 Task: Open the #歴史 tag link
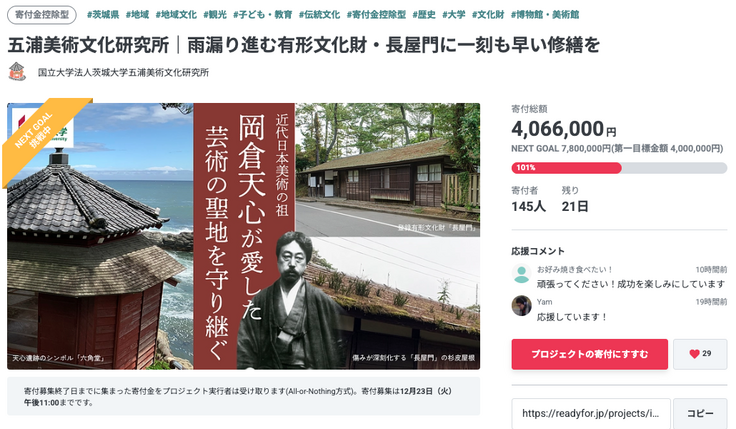[x=424, y=15]
